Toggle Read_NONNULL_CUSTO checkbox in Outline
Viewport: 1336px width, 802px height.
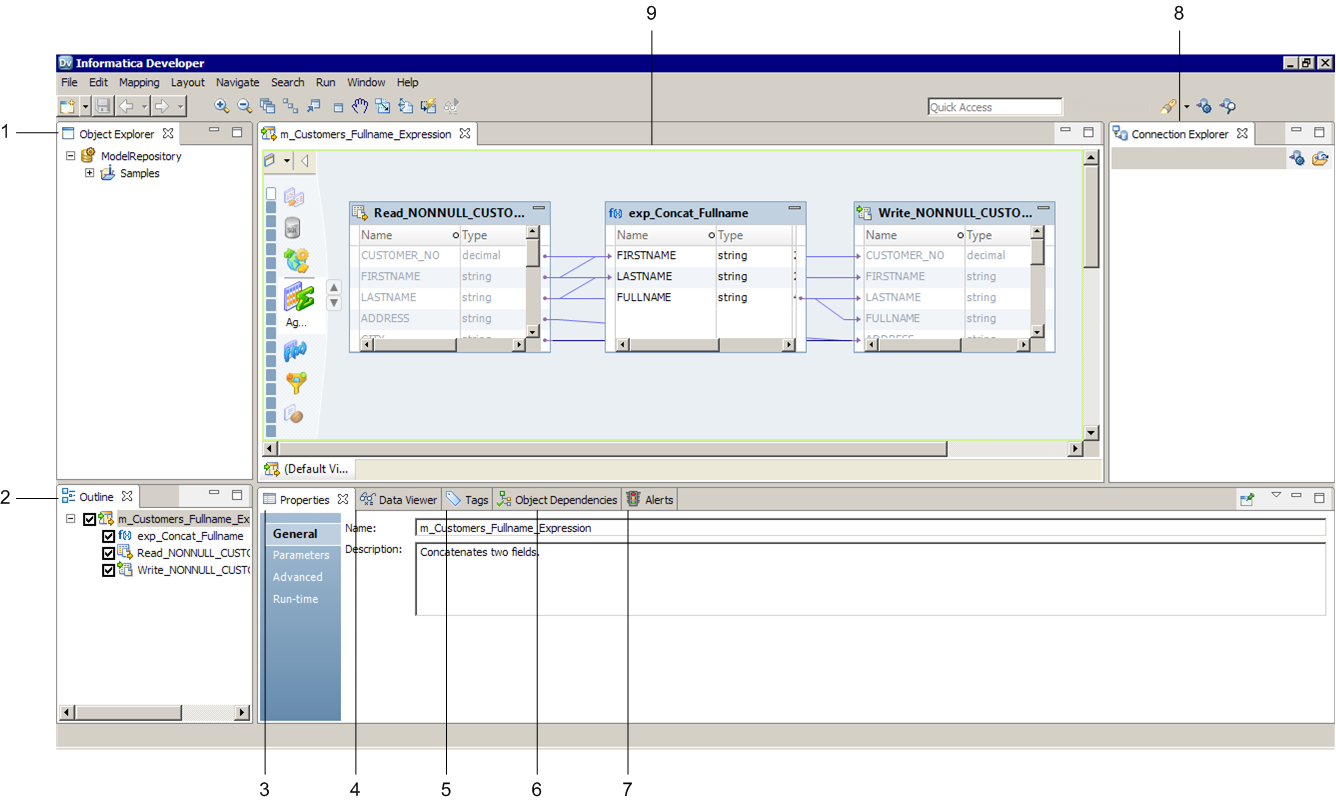pos(109,553)
